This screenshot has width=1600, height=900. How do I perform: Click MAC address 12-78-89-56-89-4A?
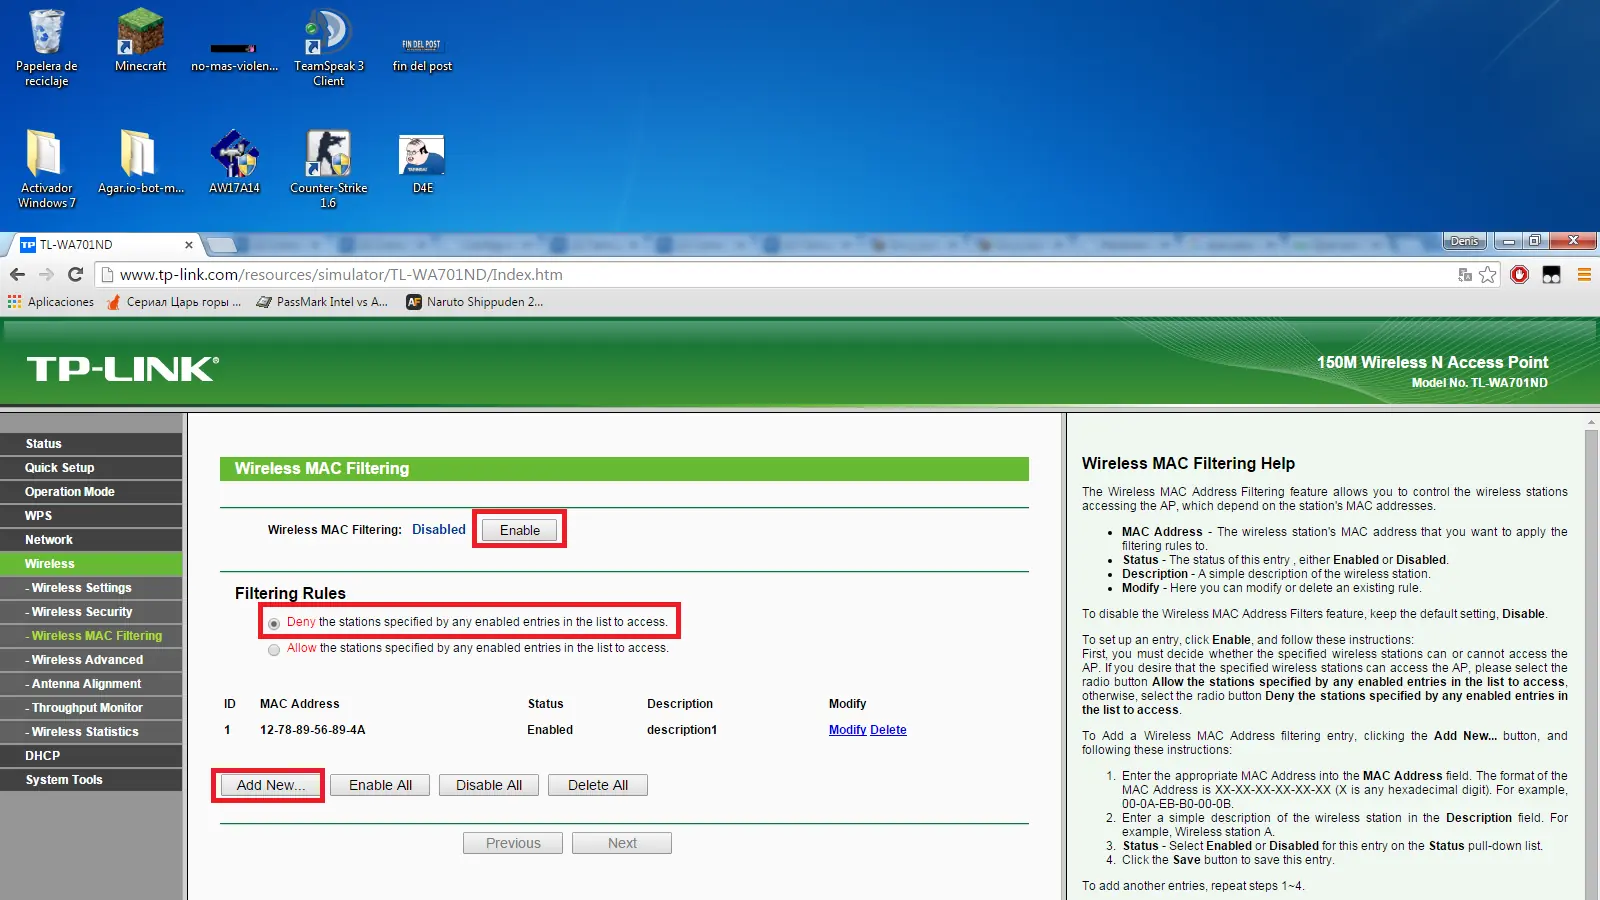pos(313,730)
